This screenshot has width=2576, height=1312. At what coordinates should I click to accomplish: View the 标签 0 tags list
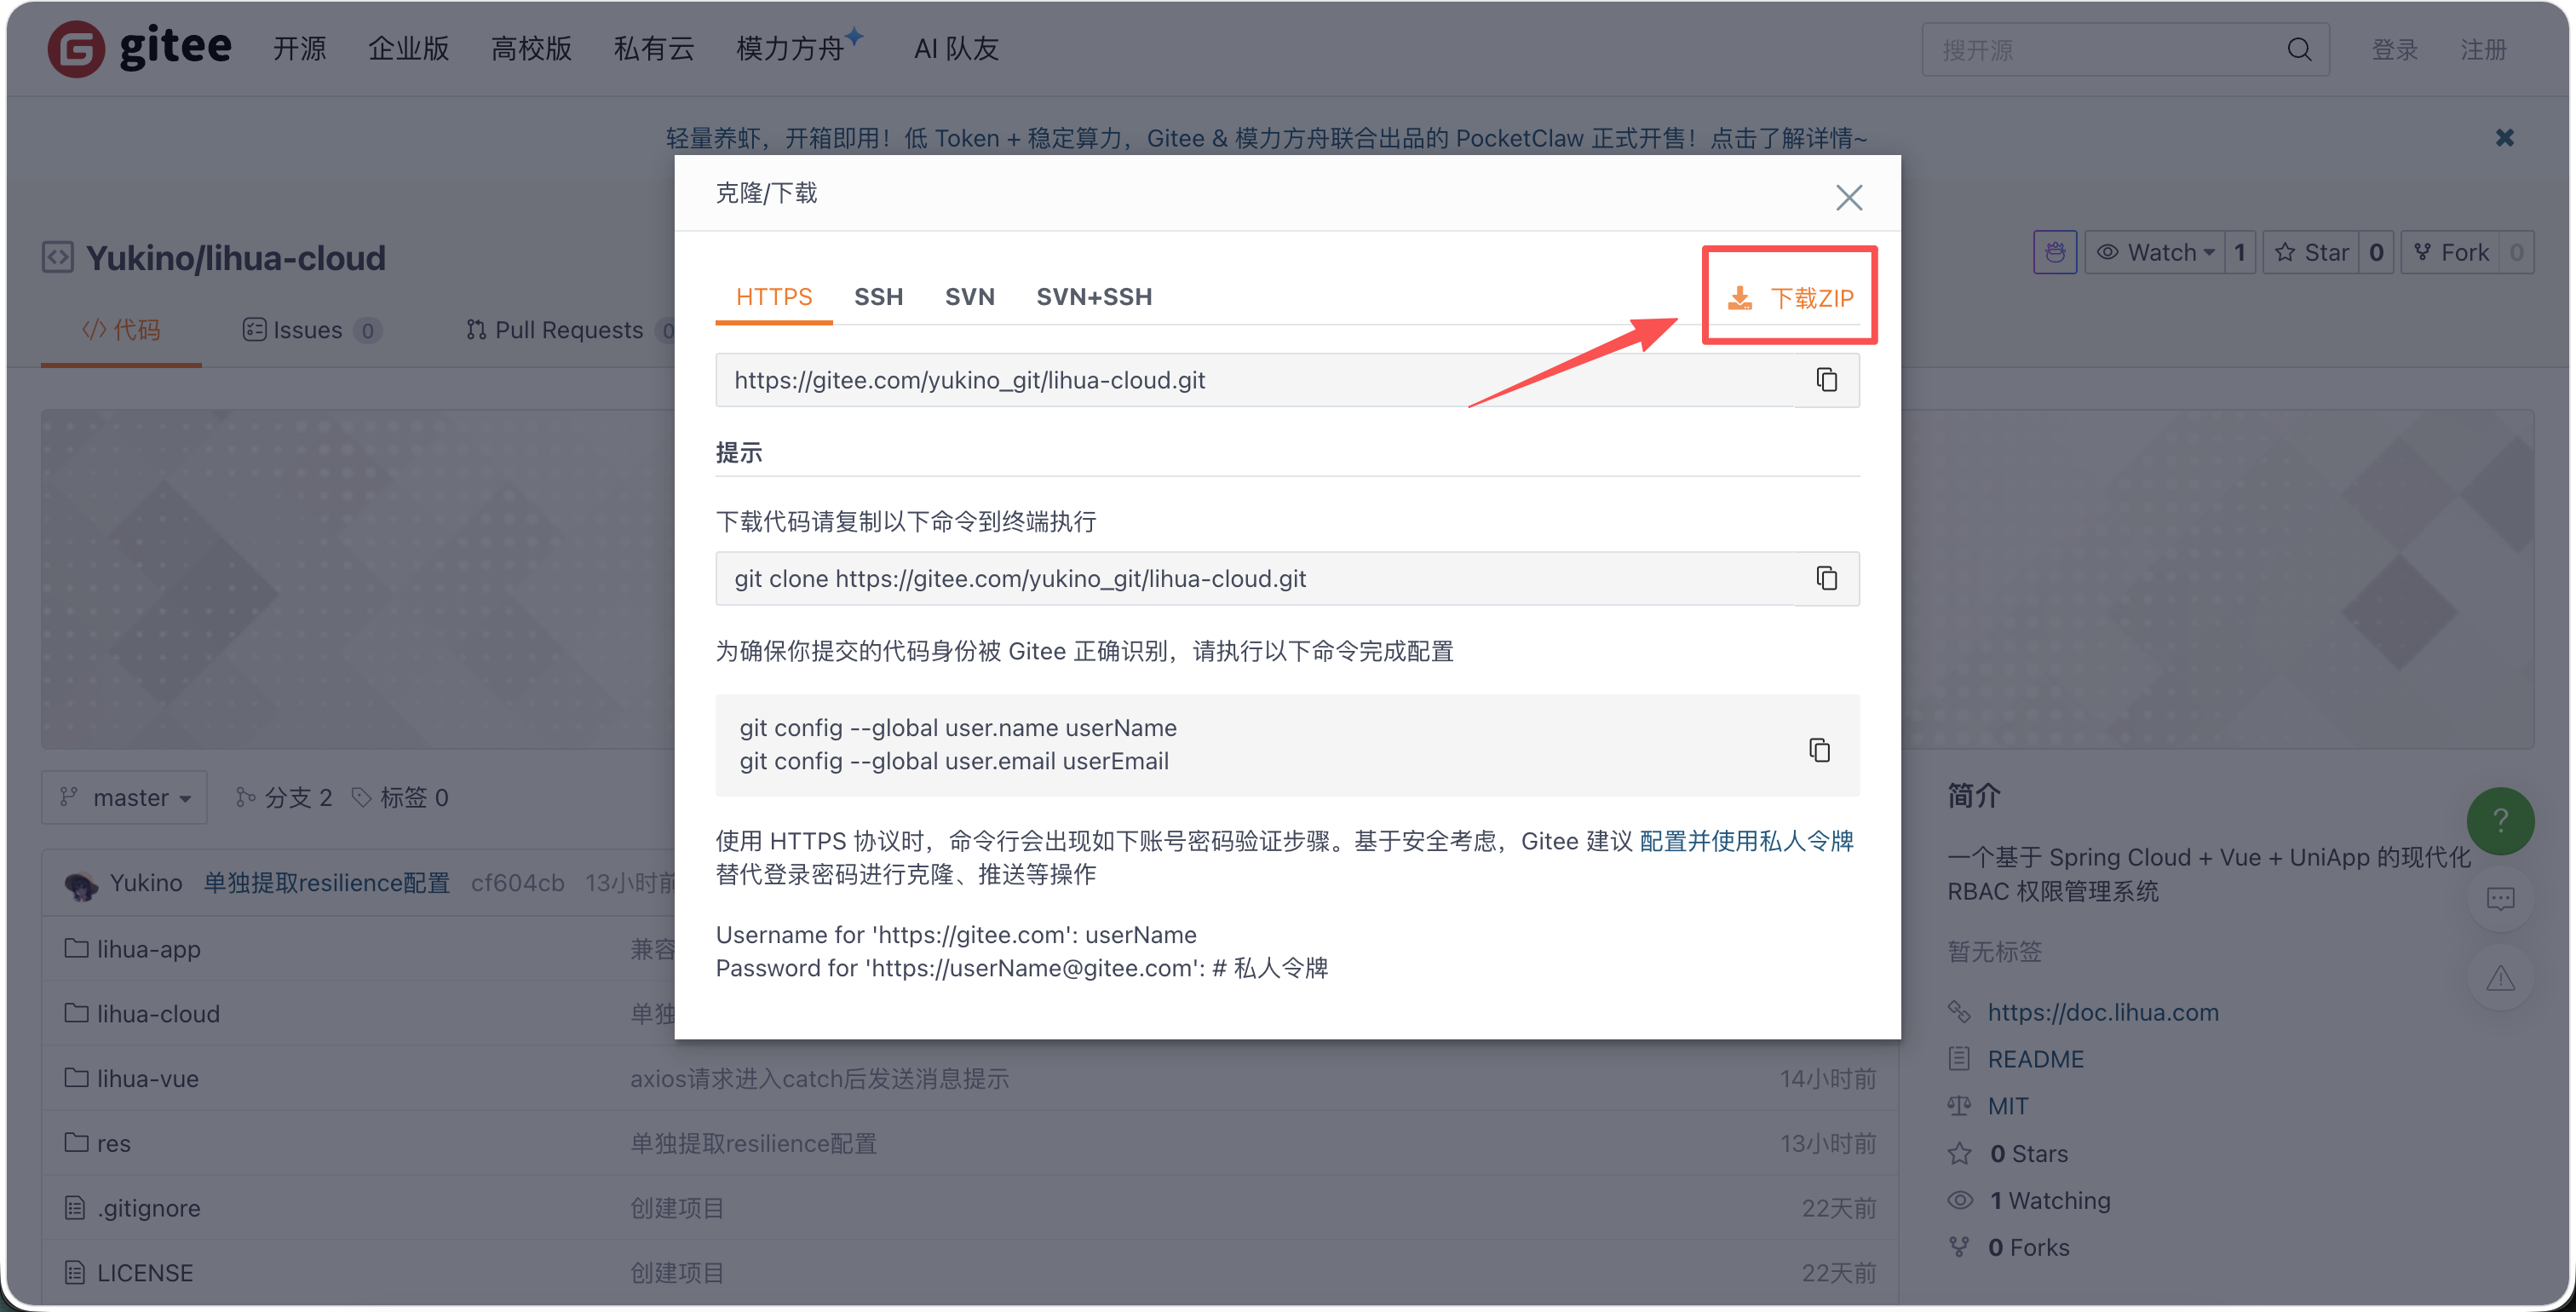click(x=400, y=797)
